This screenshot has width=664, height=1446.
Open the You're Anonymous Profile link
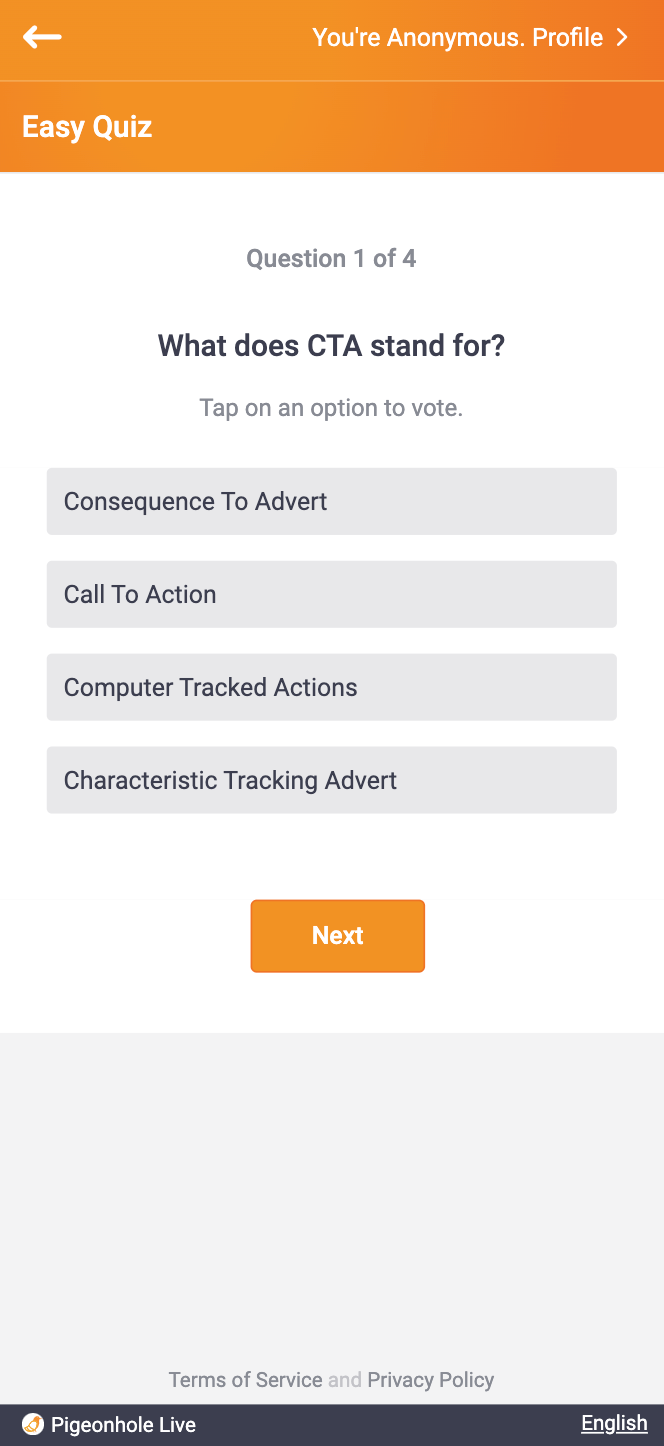click(470, 38)
